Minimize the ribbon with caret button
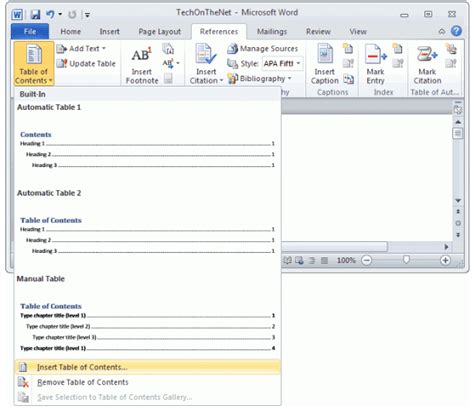The image size is (474, 409). click(442, 31)
